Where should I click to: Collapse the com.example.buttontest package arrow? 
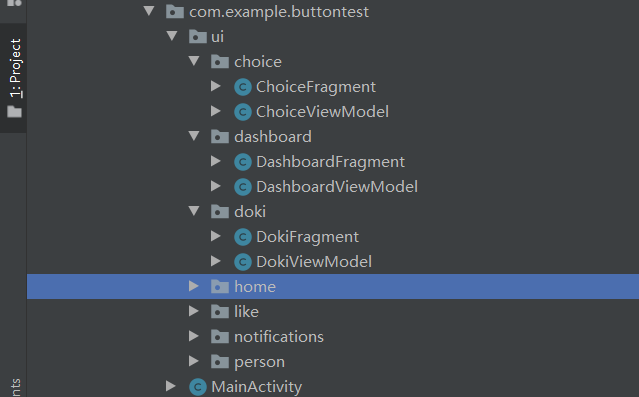(149, 11)
